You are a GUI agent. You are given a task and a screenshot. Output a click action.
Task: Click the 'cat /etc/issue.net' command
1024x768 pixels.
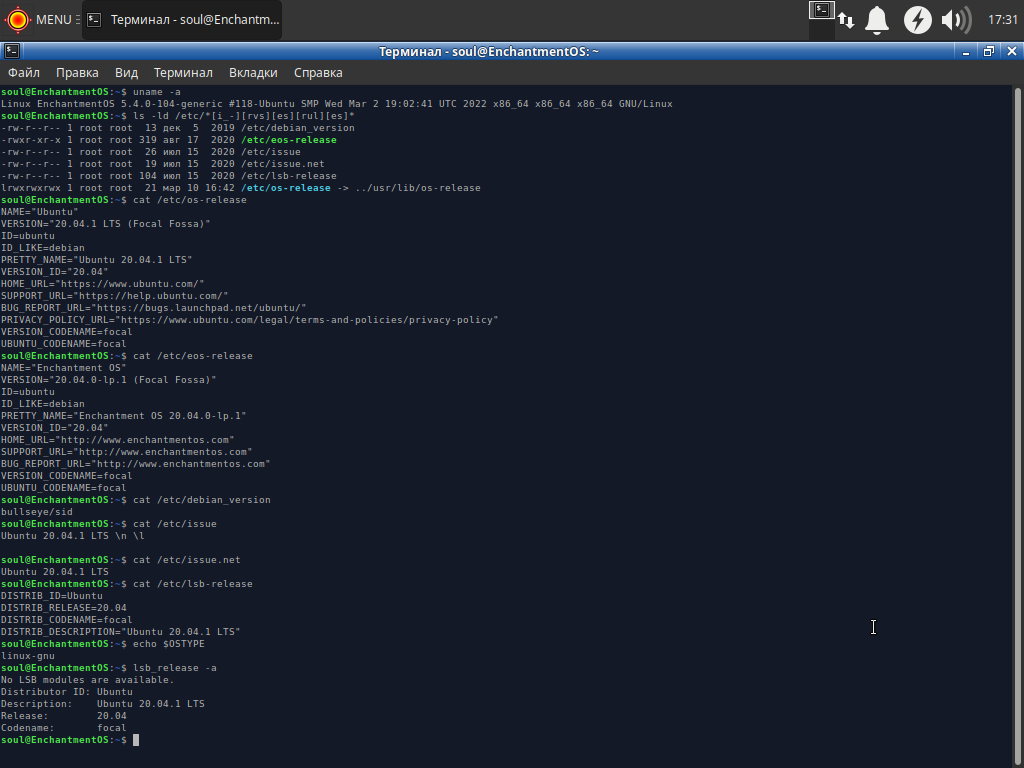tap(187, 560)
